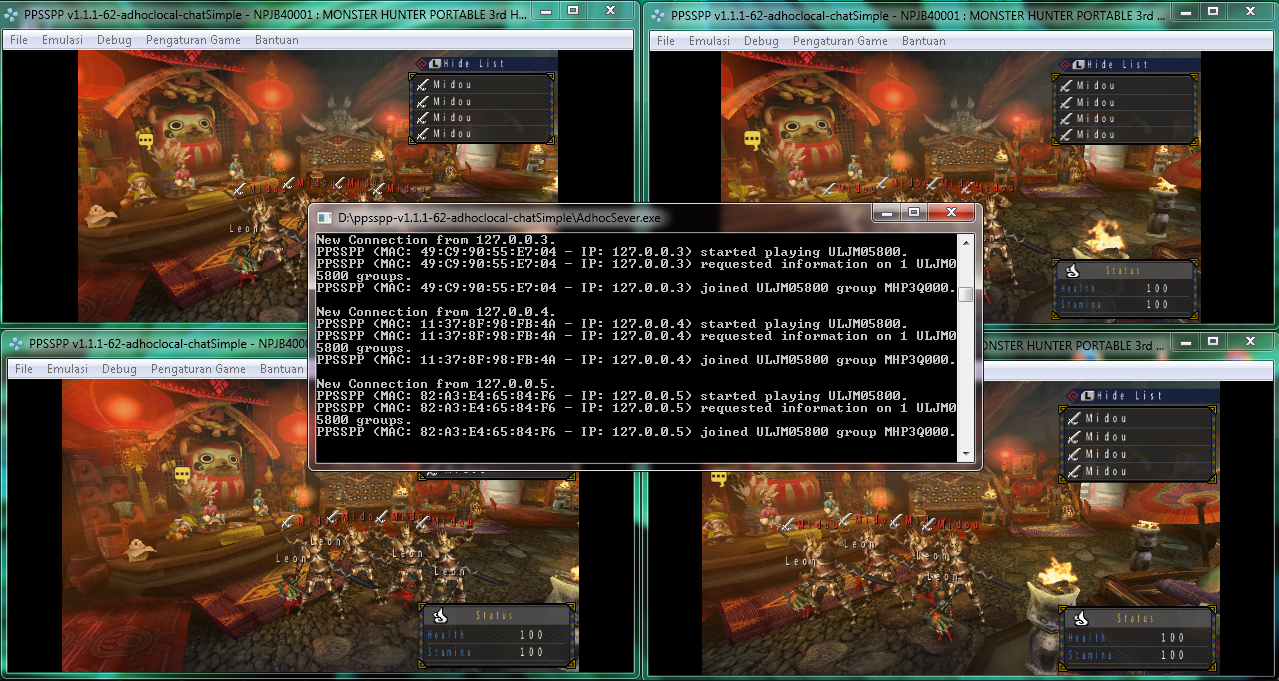Click sword icon of last Midou in top-left list
The width and height of the screenshot is (1279, 681).
click(424, 133)
